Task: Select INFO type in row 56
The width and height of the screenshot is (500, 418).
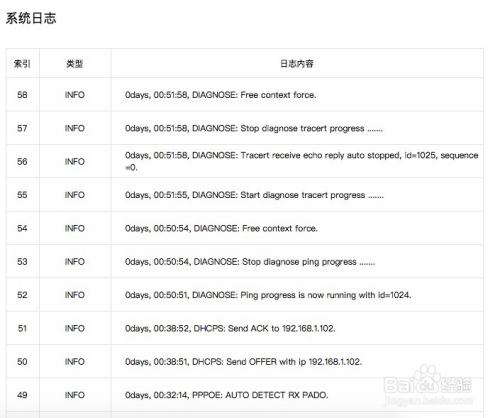Action: click(x=75, y=161)
